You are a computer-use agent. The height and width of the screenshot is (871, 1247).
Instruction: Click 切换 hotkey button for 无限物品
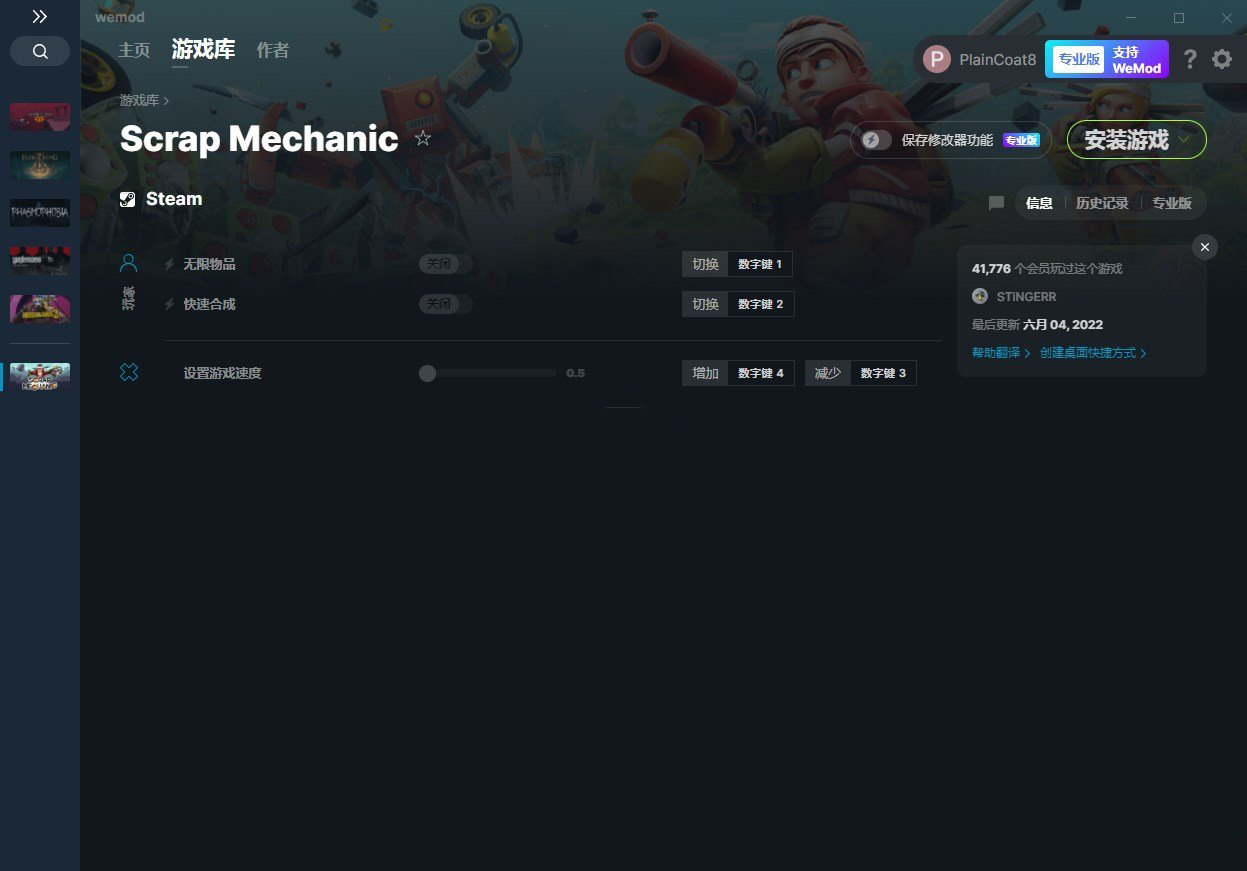click(x=705, y=264)
